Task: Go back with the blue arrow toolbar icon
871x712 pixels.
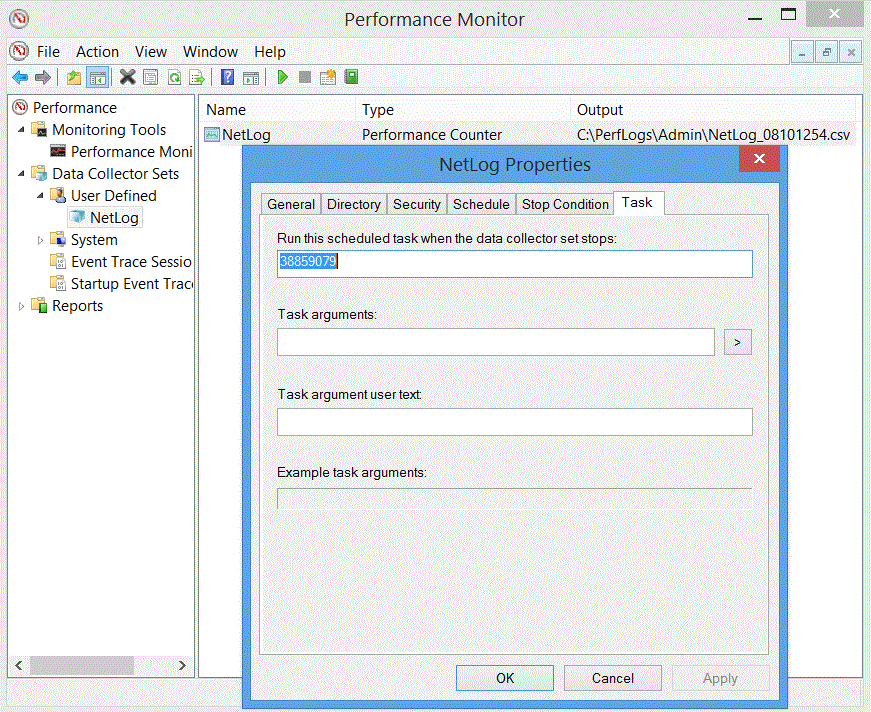Action: [20, 77]
